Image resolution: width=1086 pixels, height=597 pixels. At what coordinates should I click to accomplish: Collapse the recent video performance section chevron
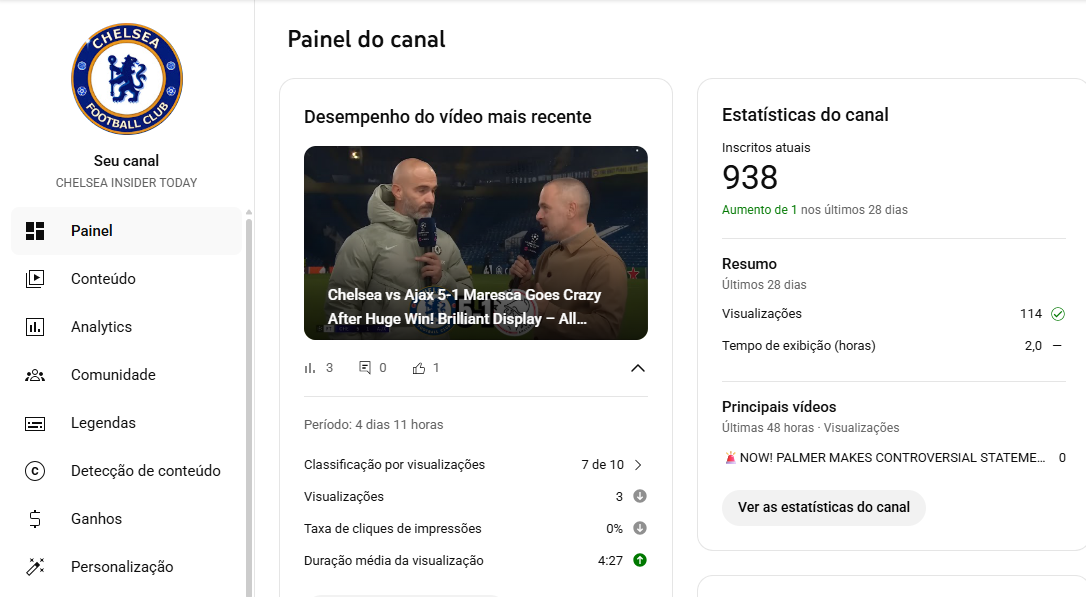tap(638, 368)
